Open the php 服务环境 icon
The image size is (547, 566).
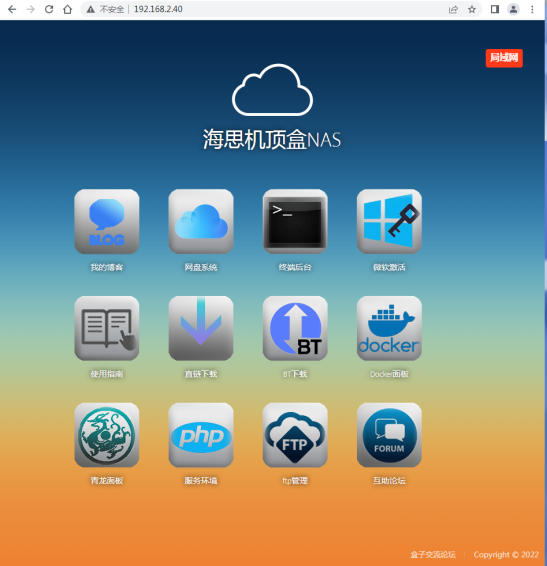pyautogui.click(x=201, y=435)
